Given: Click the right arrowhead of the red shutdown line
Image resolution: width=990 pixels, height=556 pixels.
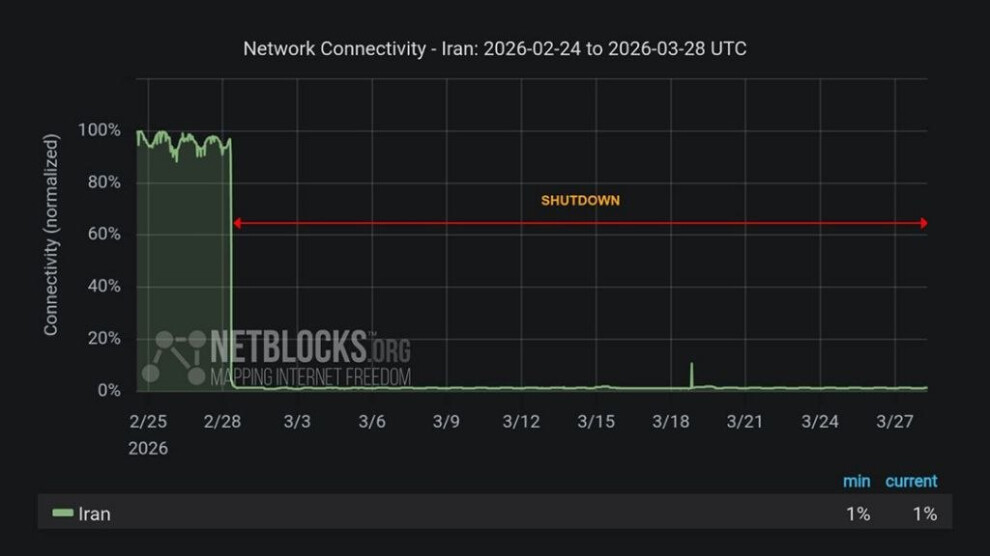Looking at the screenshot, I should [923, 223].
